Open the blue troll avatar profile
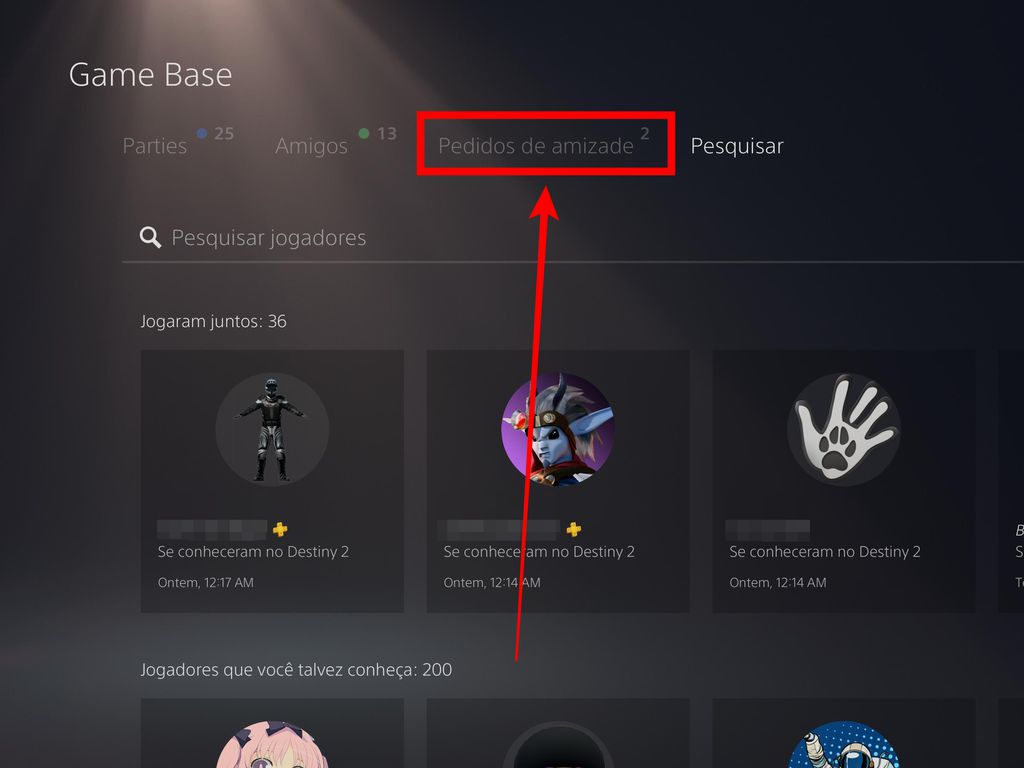The height and width of the screenshot is (768, 1024). point(558,429)
